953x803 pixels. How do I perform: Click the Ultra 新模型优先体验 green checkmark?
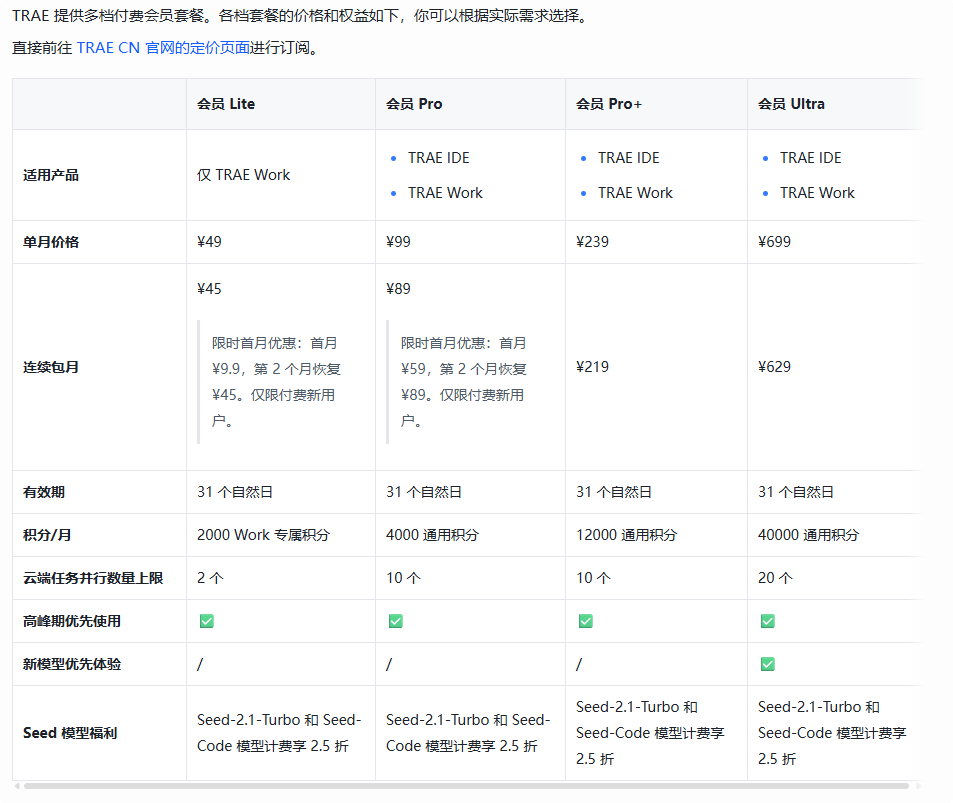(768, 664)
